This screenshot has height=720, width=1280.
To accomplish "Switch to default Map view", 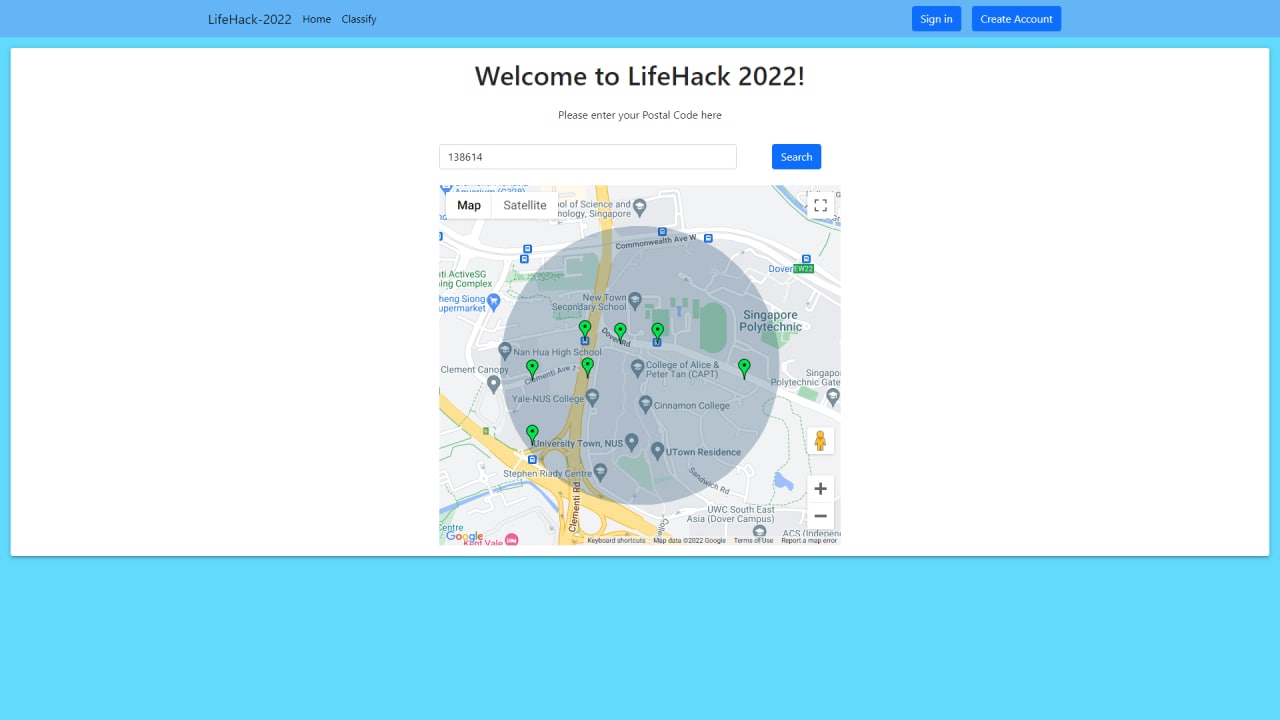I will [x=469, y=205].
